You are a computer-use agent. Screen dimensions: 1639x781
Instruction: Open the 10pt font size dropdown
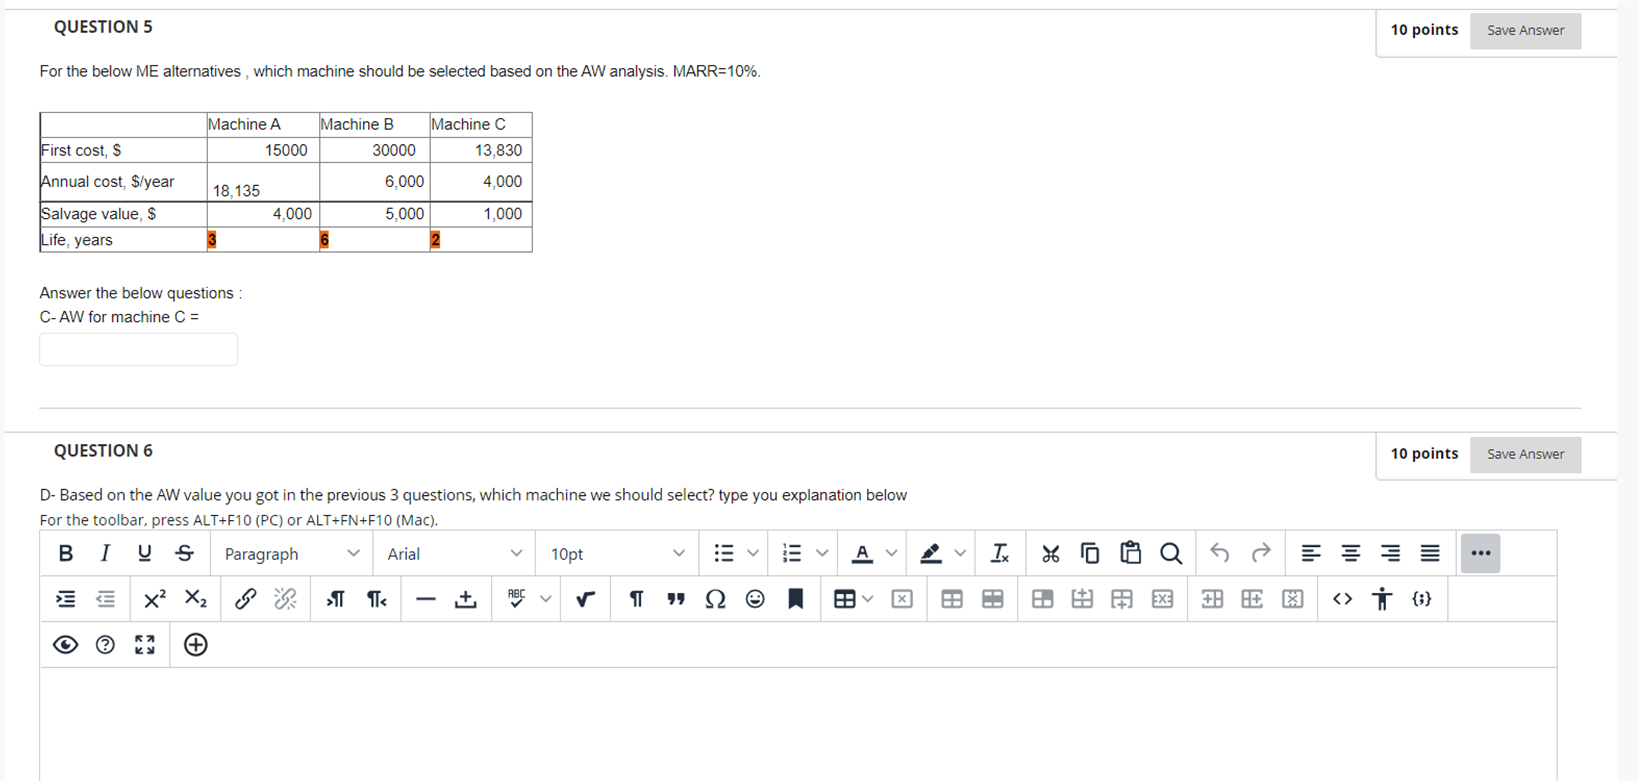617,553
